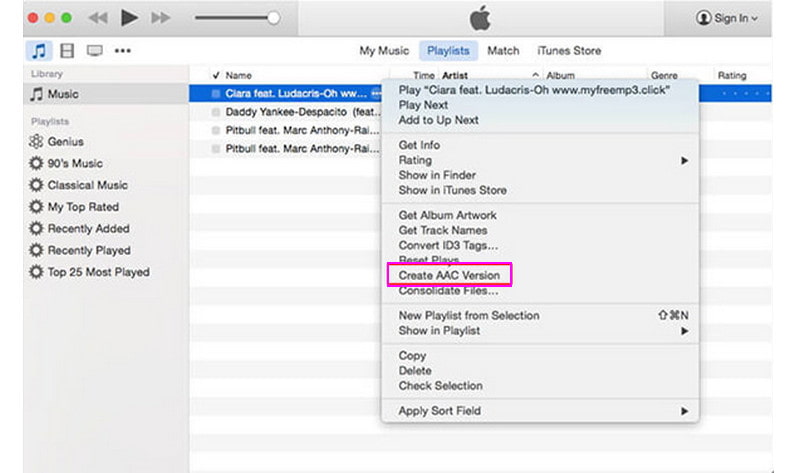
Task: Click the play button in the toolbar
Action: coord(129,18)
